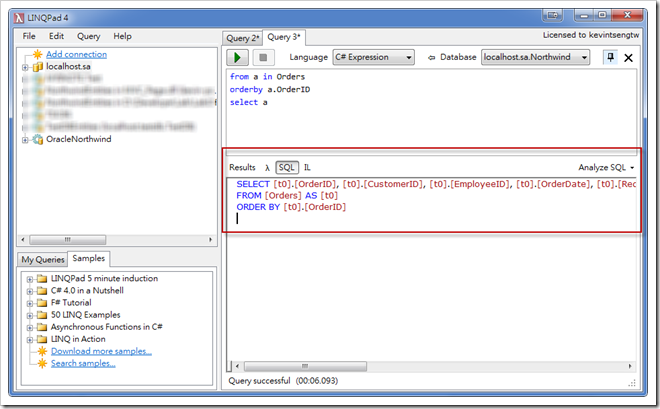Click 'FROM [Orders] AS [t0]' SQL line
Viewport: 660px width, 409px height.
pyautogui.click(x=287, y=196)
